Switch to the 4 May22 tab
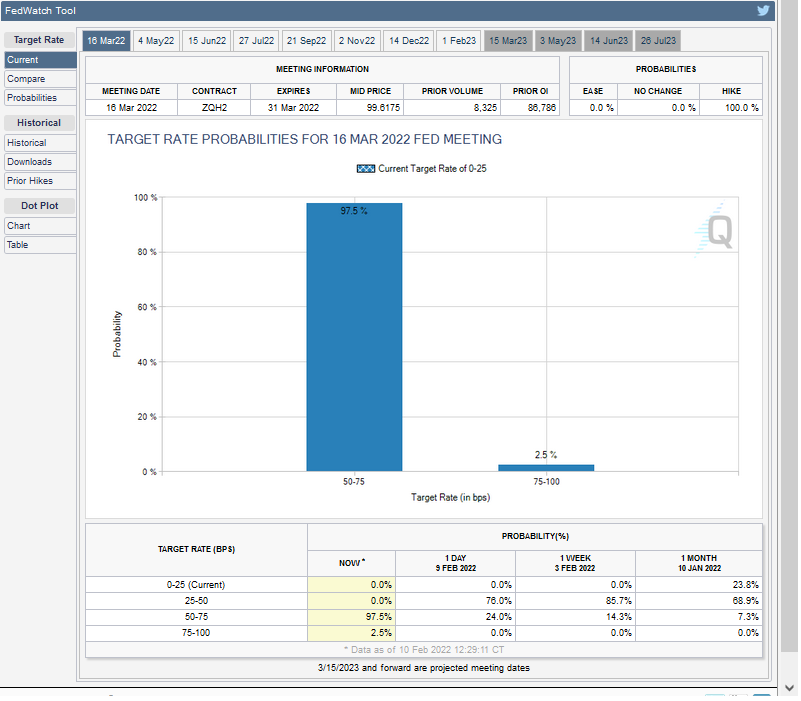Viewport: 801px width, 701px height. point(156,41)
